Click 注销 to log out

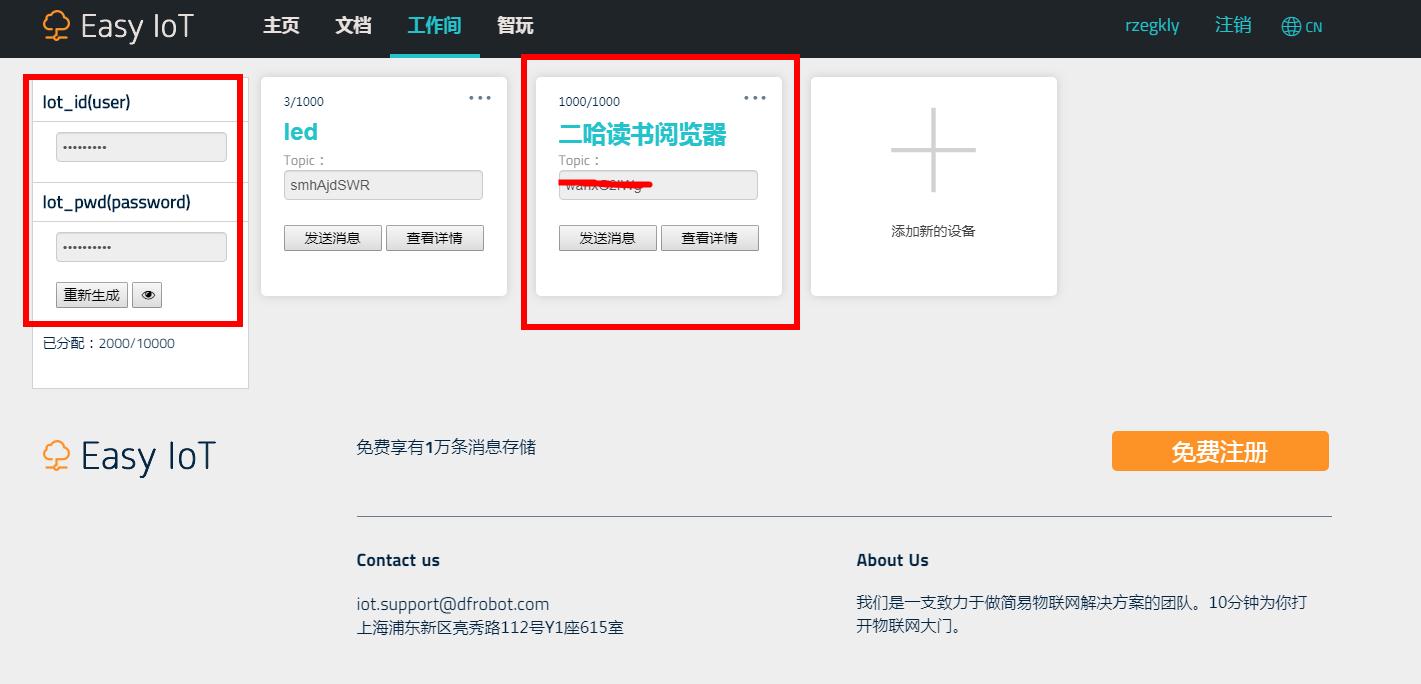coord(1233,25)
